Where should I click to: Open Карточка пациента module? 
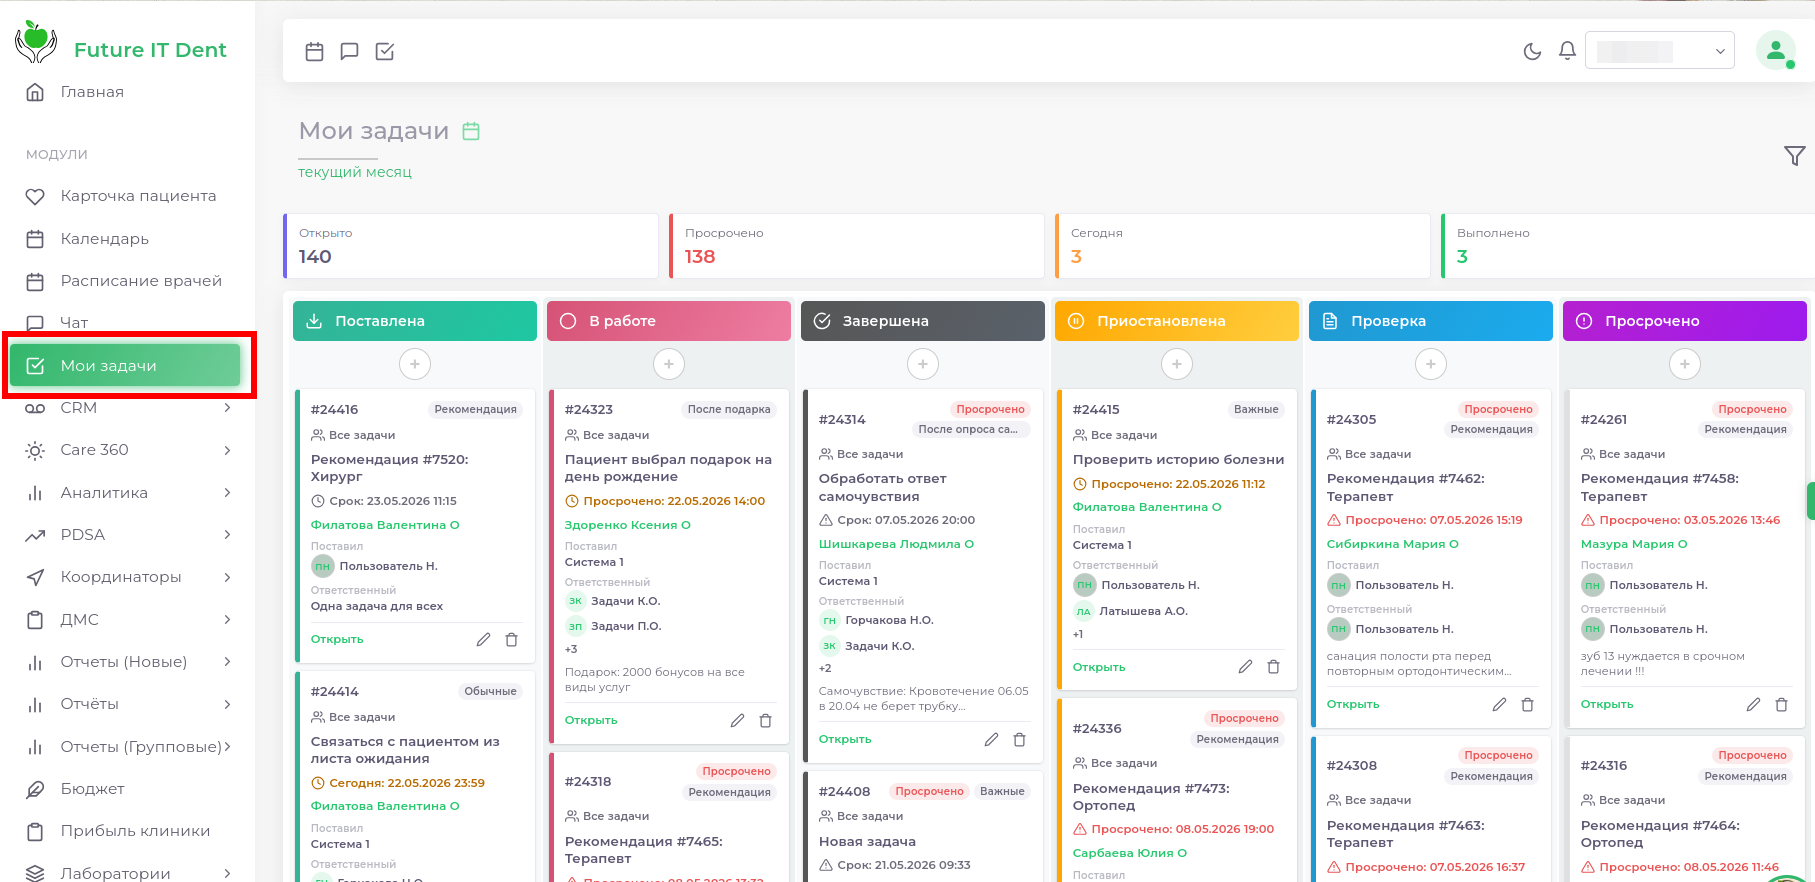point(121,196)
